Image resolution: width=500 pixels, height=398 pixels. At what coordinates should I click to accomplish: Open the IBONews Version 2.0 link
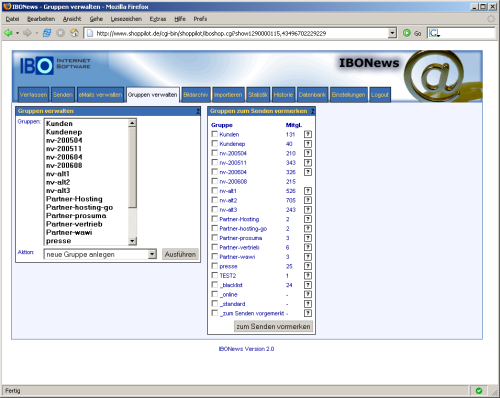(x=246, y=349)
